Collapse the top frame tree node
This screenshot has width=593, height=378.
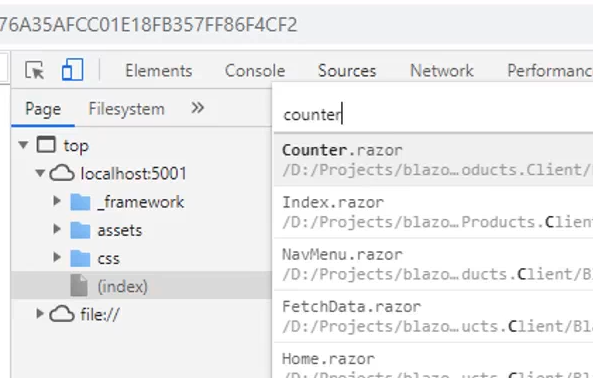tap(23, 145)
